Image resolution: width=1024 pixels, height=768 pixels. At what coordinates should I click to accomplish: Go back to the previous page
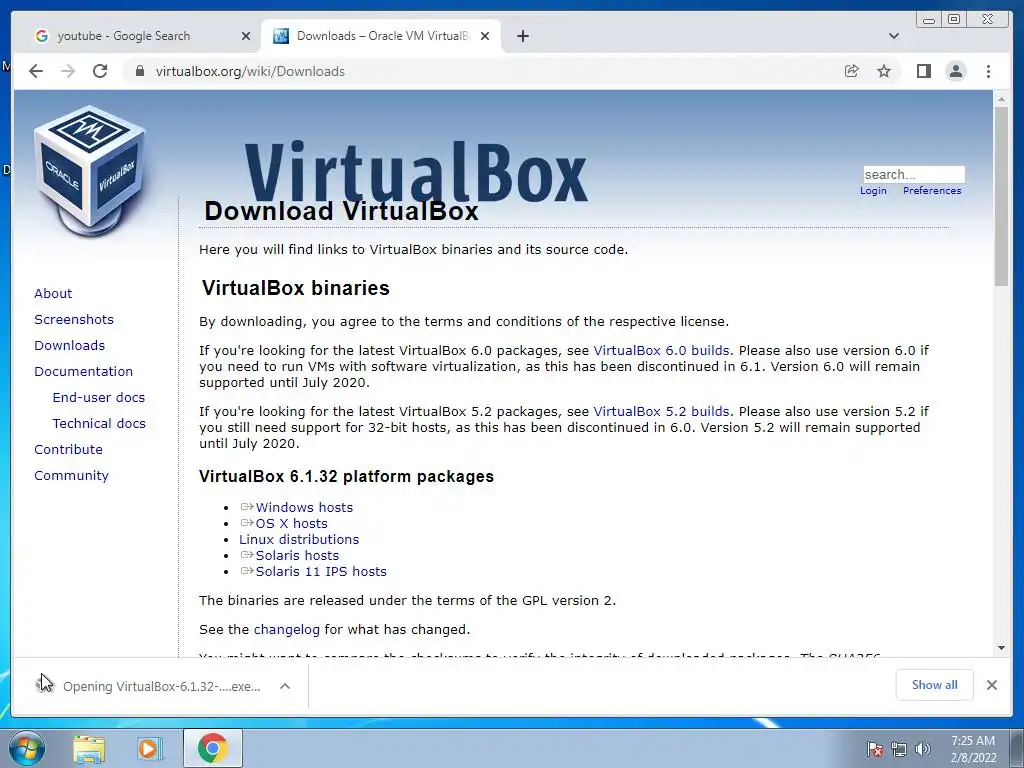[36, 71]
